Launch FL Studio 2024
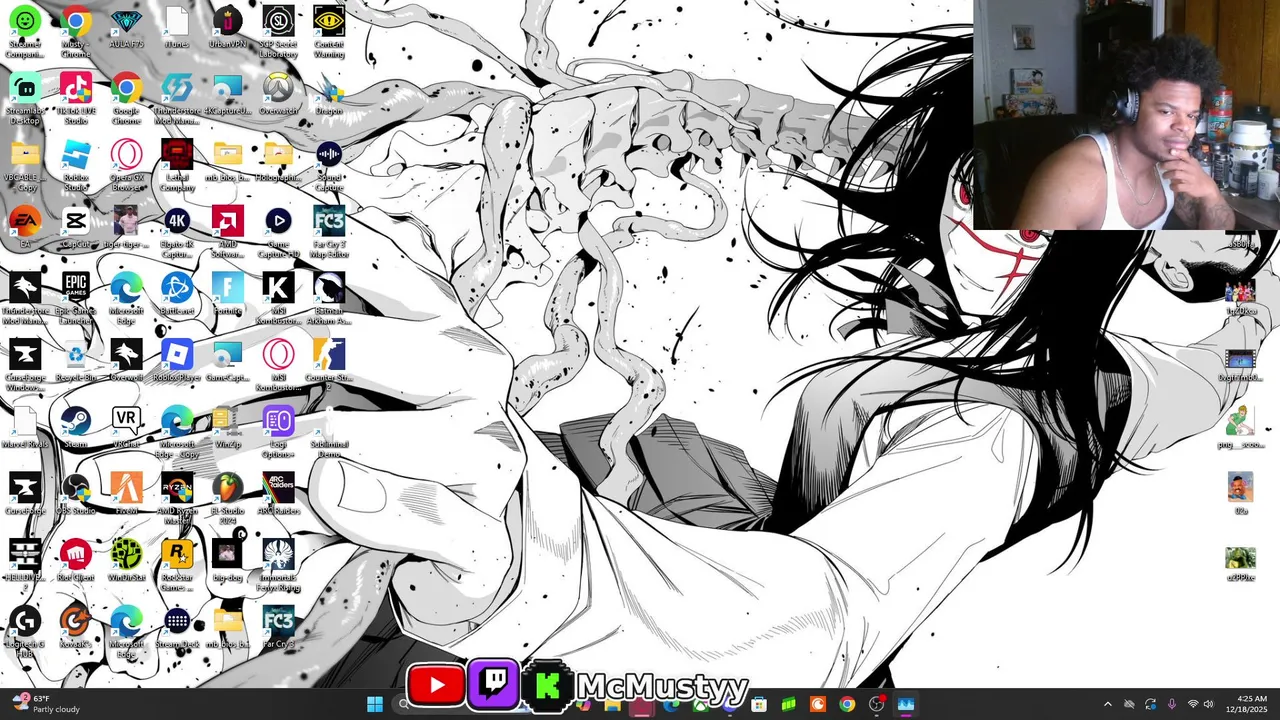Image resolution: width=1280 pixels, height=720 pixels. (227, 498)
